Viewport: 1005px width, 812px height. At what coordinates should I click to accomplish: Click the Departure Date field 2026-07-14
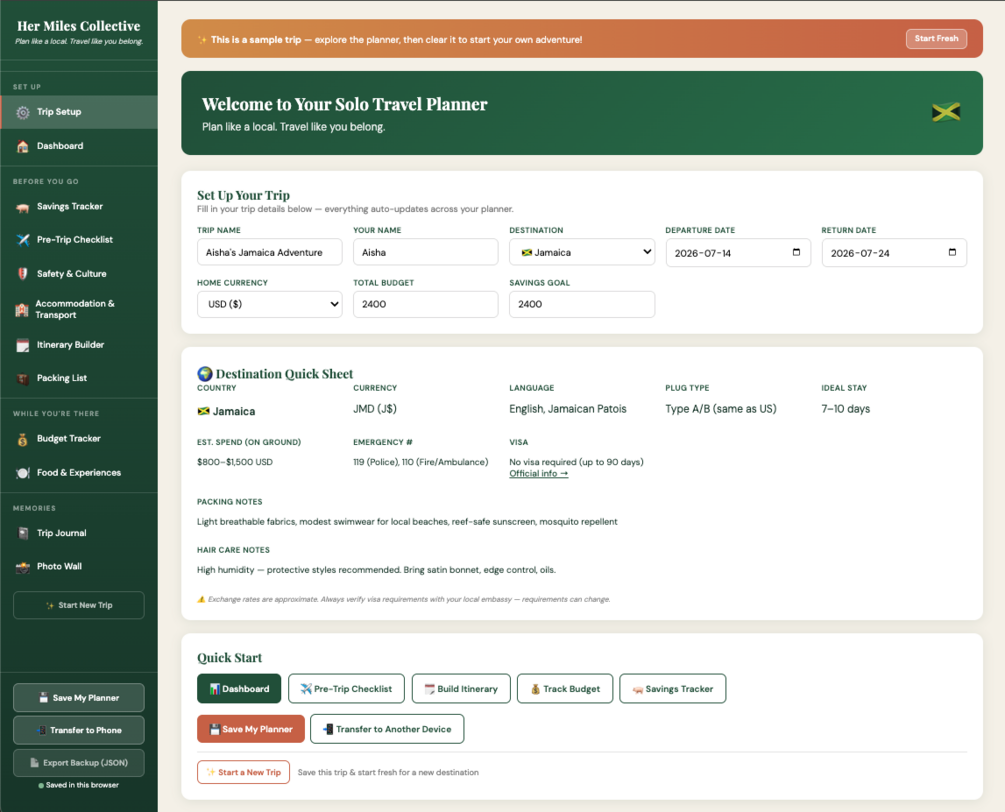(x=738, y=253)
